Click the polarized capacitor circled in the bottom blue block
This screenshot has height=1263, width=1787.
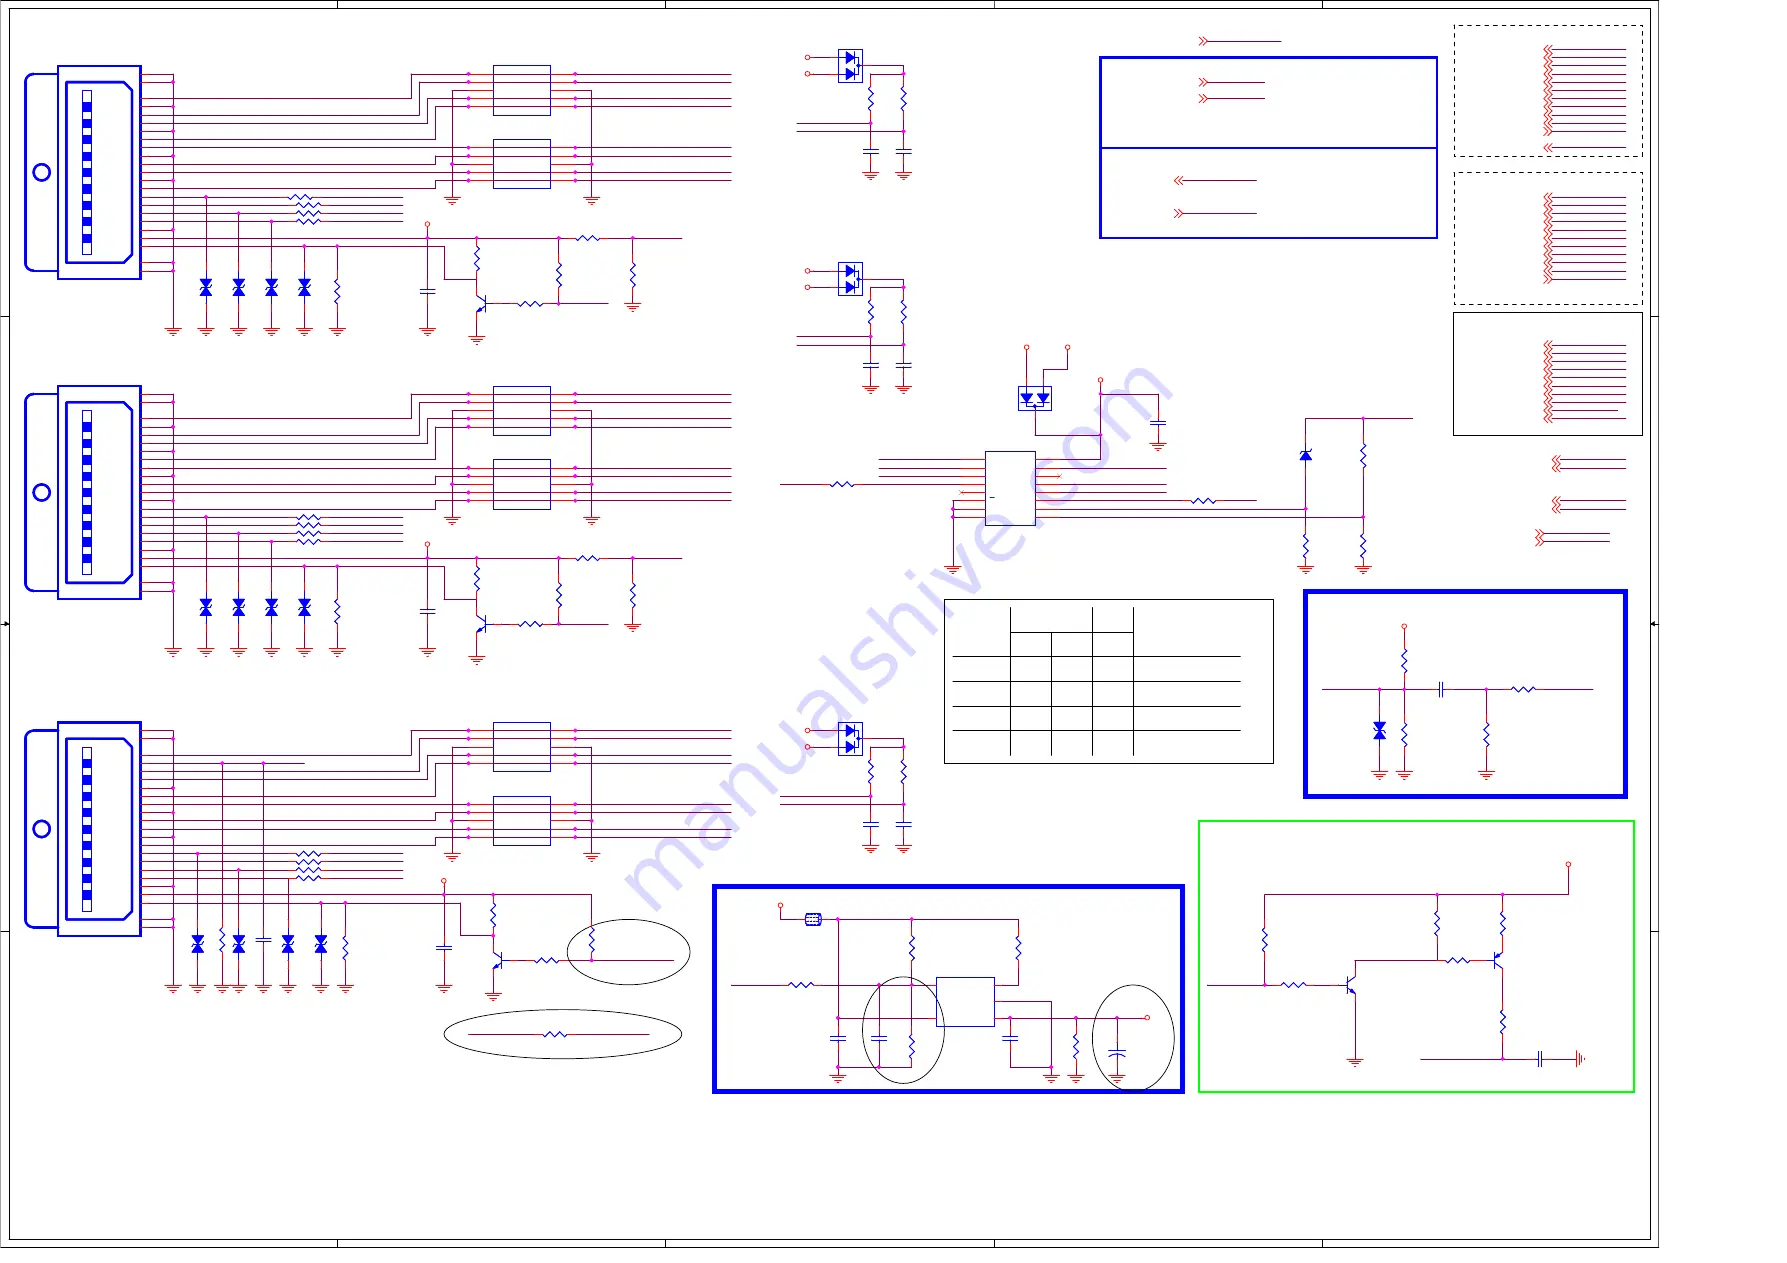[x=1117, y=1054]
